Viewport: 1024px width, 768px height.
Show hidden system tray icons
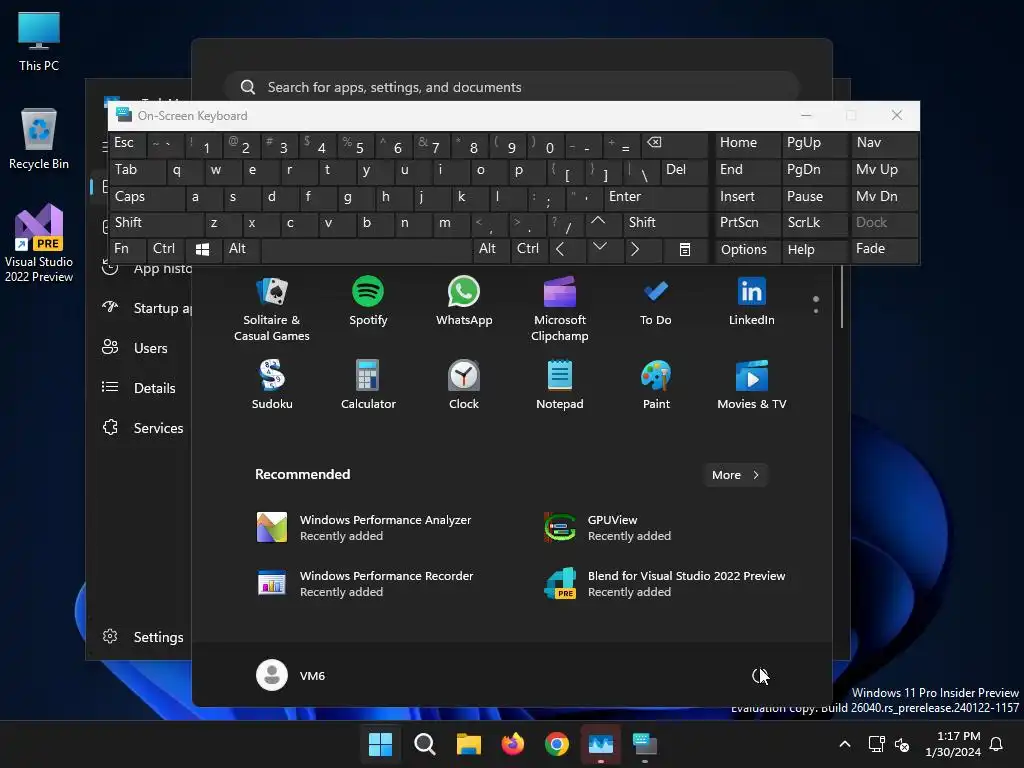point(844,744)
